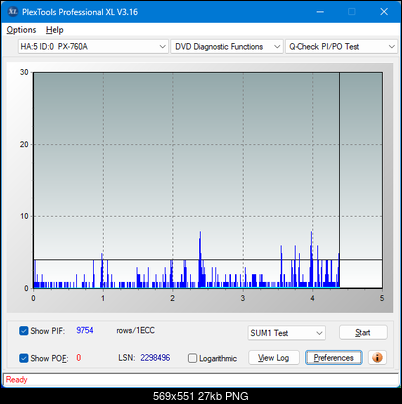Click the PIF spike at position 4 on the graph

[312, 259]
